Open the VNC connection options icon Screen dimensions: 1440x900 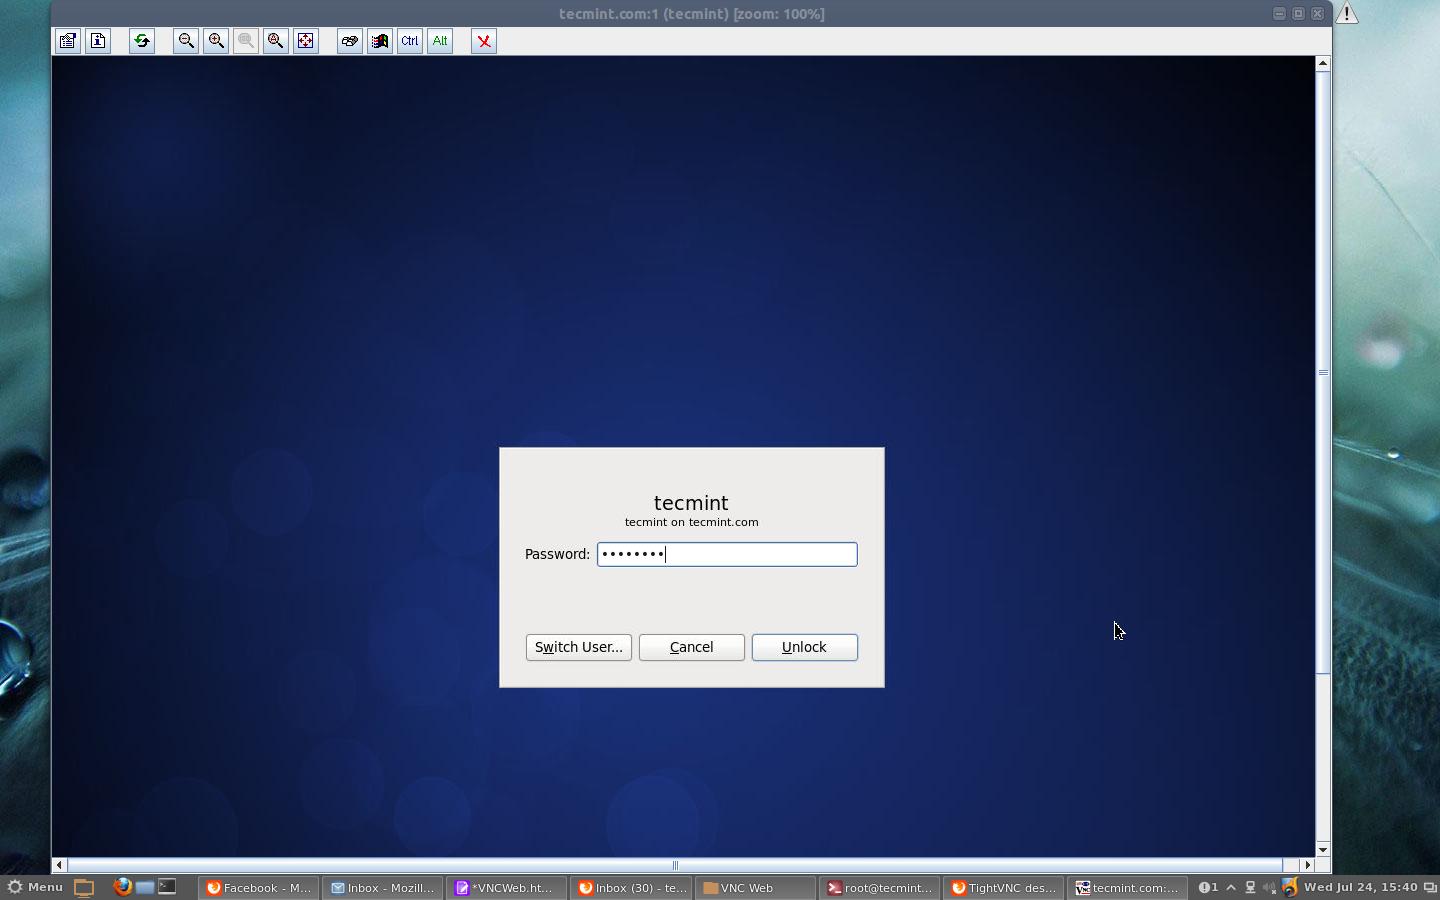pos(68,41)
